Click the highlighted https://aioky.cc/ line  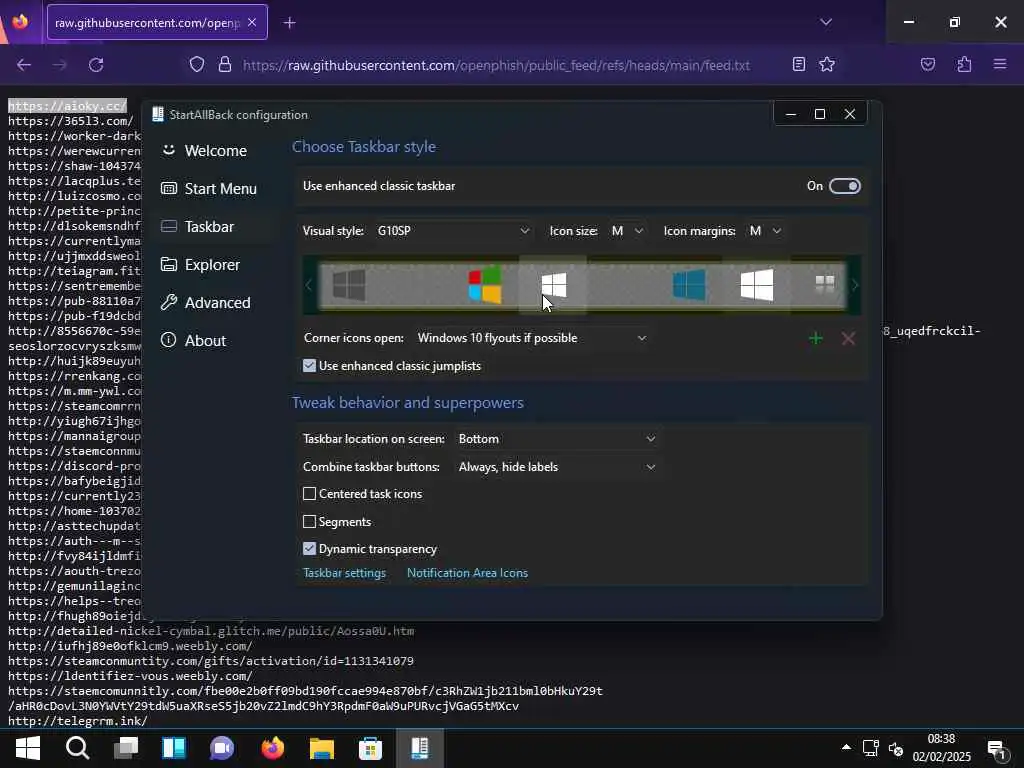(67, 106)
